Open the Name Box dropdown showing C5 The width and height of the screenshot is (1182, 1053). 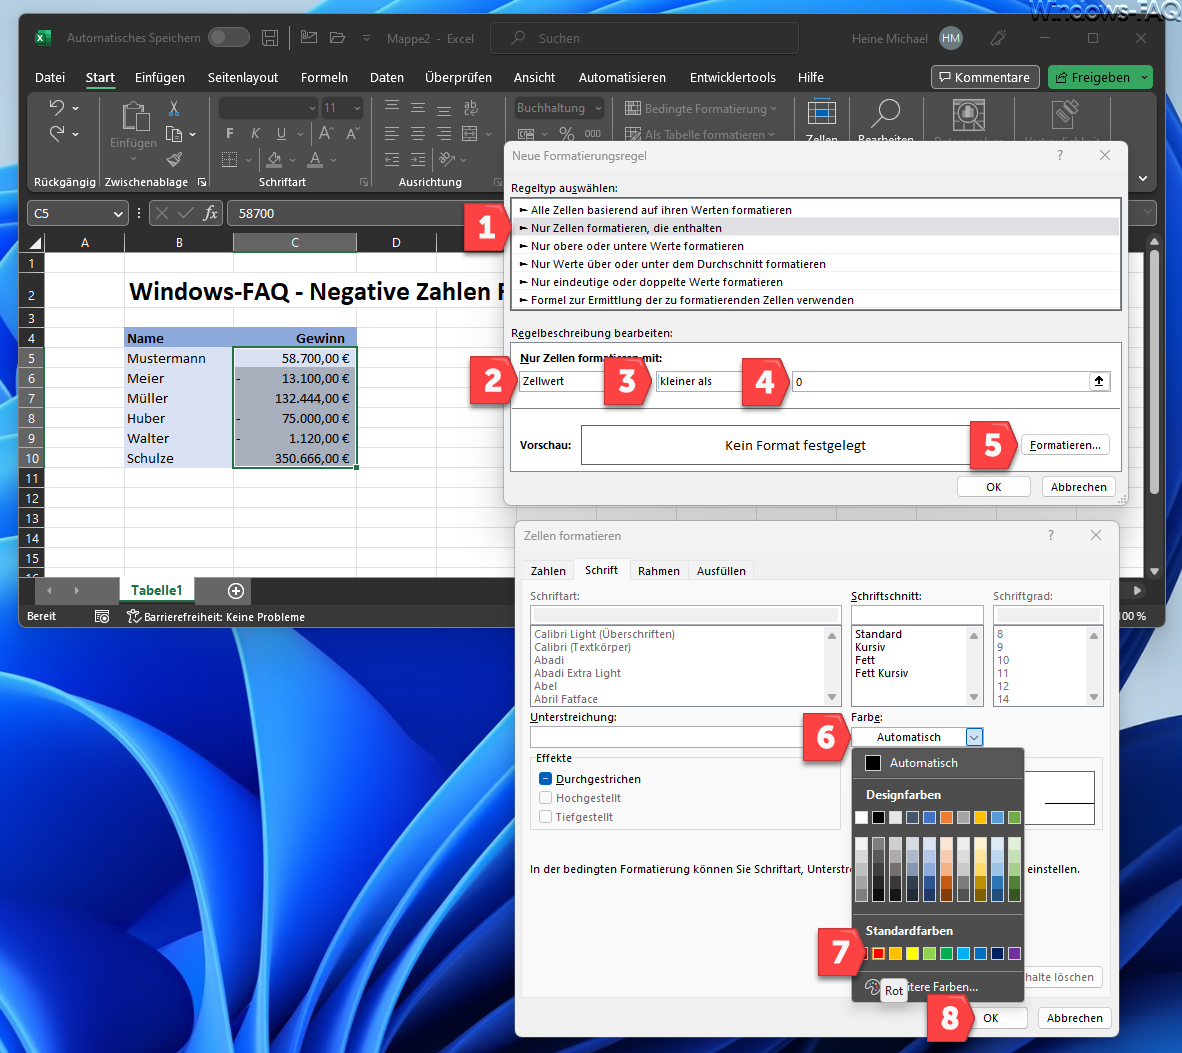click(118, 214)
